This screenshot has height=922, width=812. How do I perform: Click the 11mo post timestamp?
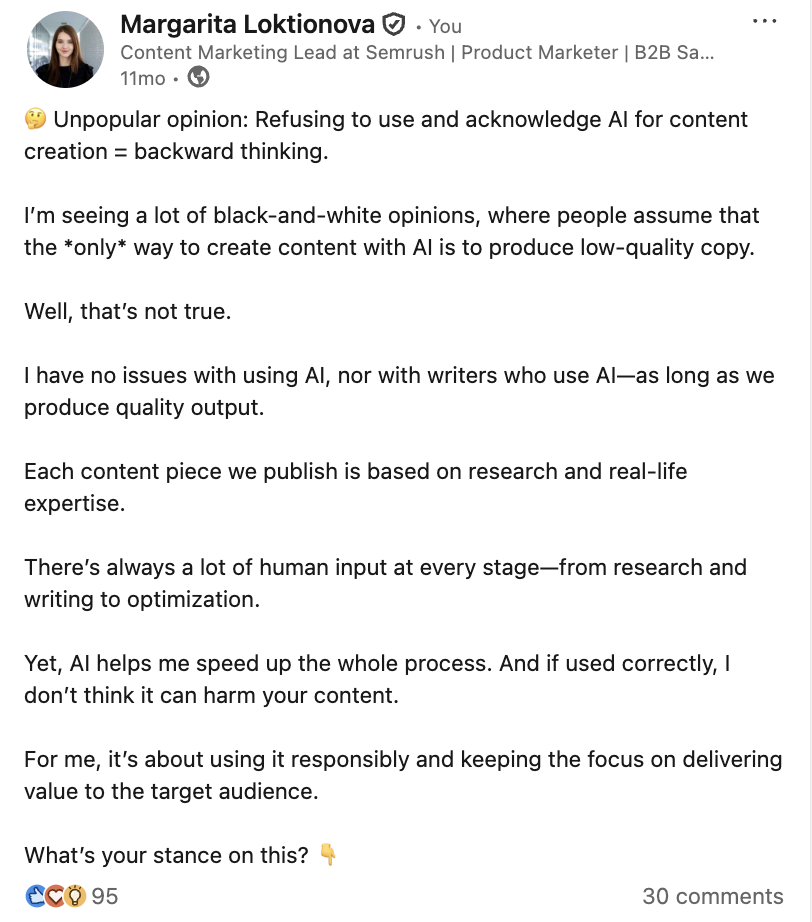coord(142,77)
